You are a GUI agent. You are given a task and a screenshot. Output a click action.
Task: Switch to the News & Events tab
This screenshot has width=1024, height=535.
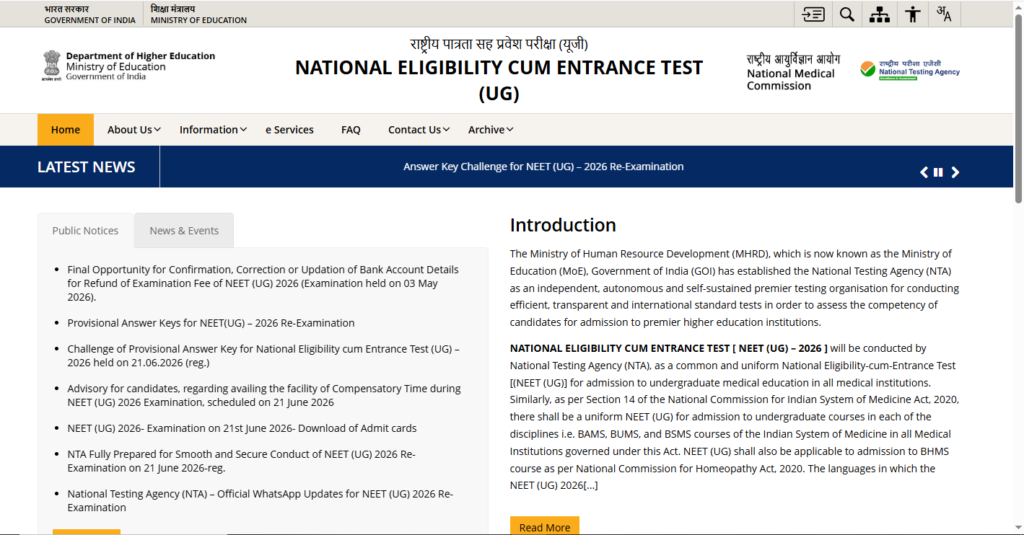184,231
